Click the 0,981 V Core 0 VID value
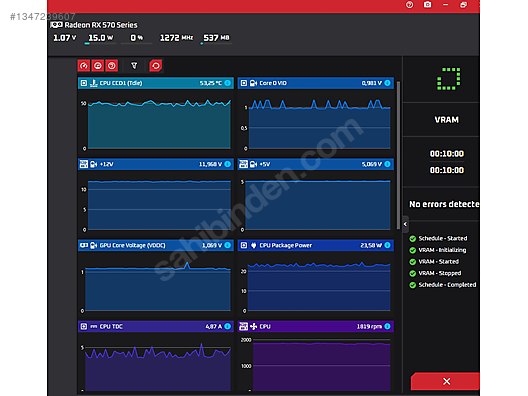Image resolution: width=528 pixels, height=396 pixels. pos(371,83)
